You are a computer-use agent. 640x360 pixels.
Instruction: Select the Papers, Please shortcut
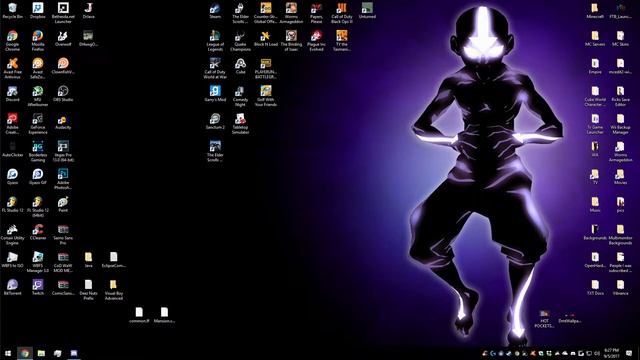click(x=316, y=13)
